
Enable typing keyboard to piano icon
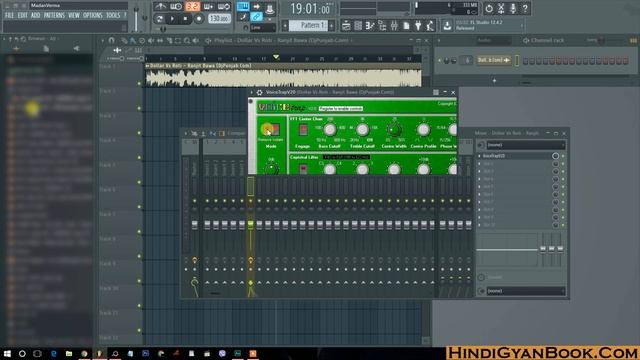243,7
